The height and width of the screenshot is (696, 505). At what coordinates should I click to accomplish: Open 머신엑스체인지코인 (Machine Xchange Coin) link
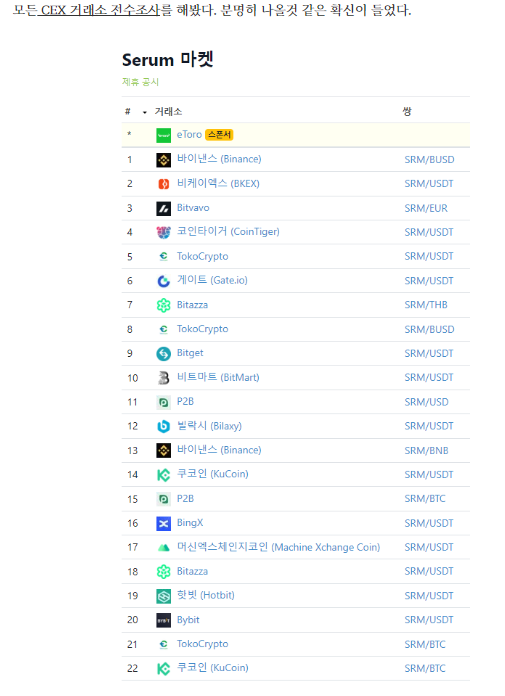[x=278, y=547]
